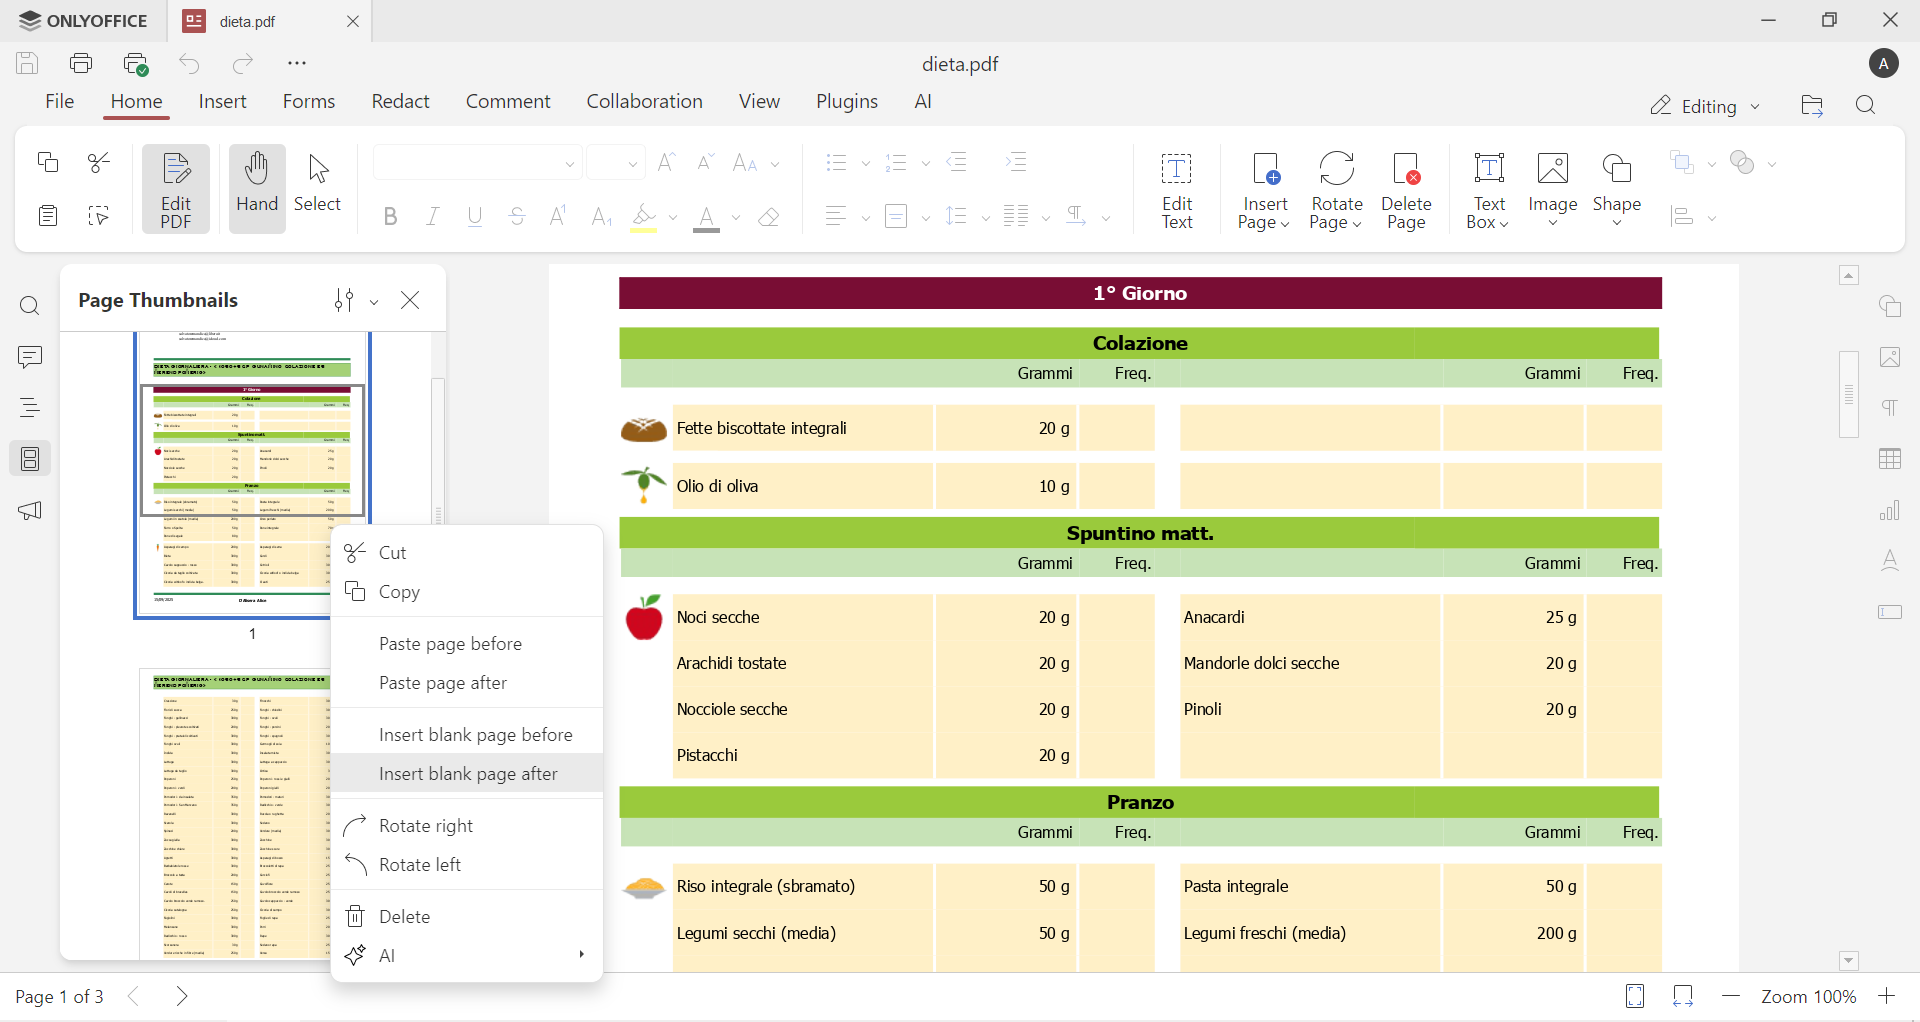Expand the thumbnail settings dropdown arrow

point(375,302)
